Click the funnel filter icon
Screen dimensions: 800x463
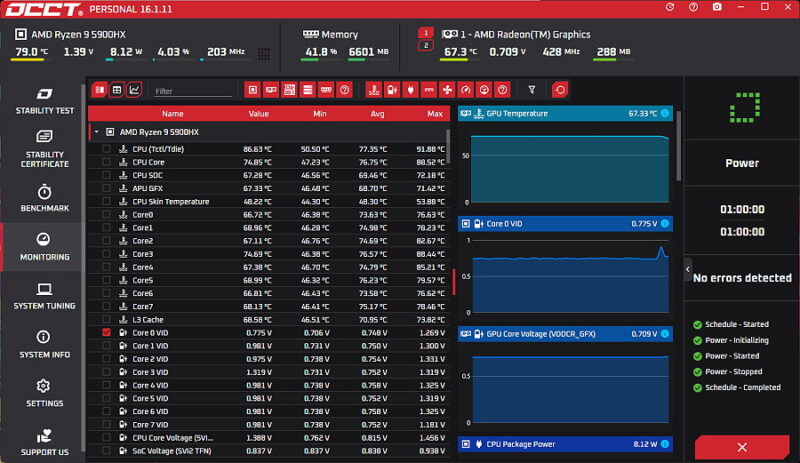(532, 90)
